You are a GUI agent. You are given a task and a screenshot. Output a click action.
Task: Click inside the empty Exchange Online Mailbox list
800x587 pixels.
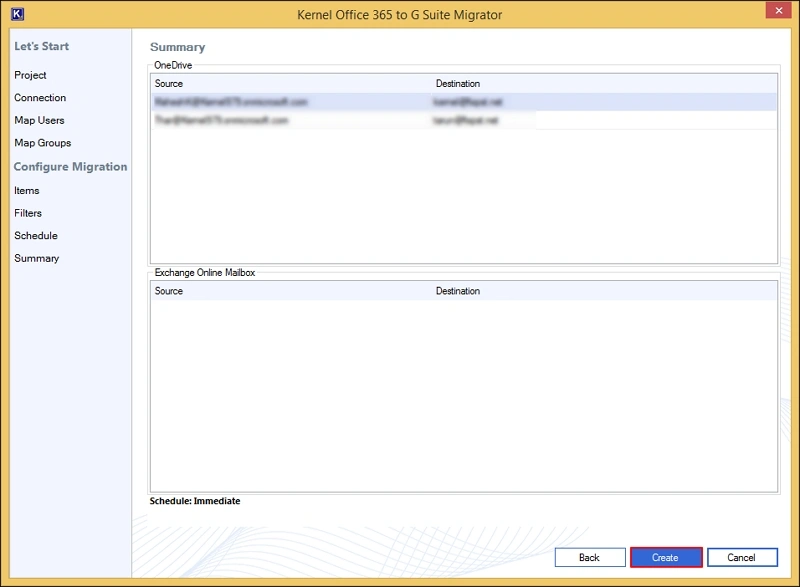tap(463, 400)
